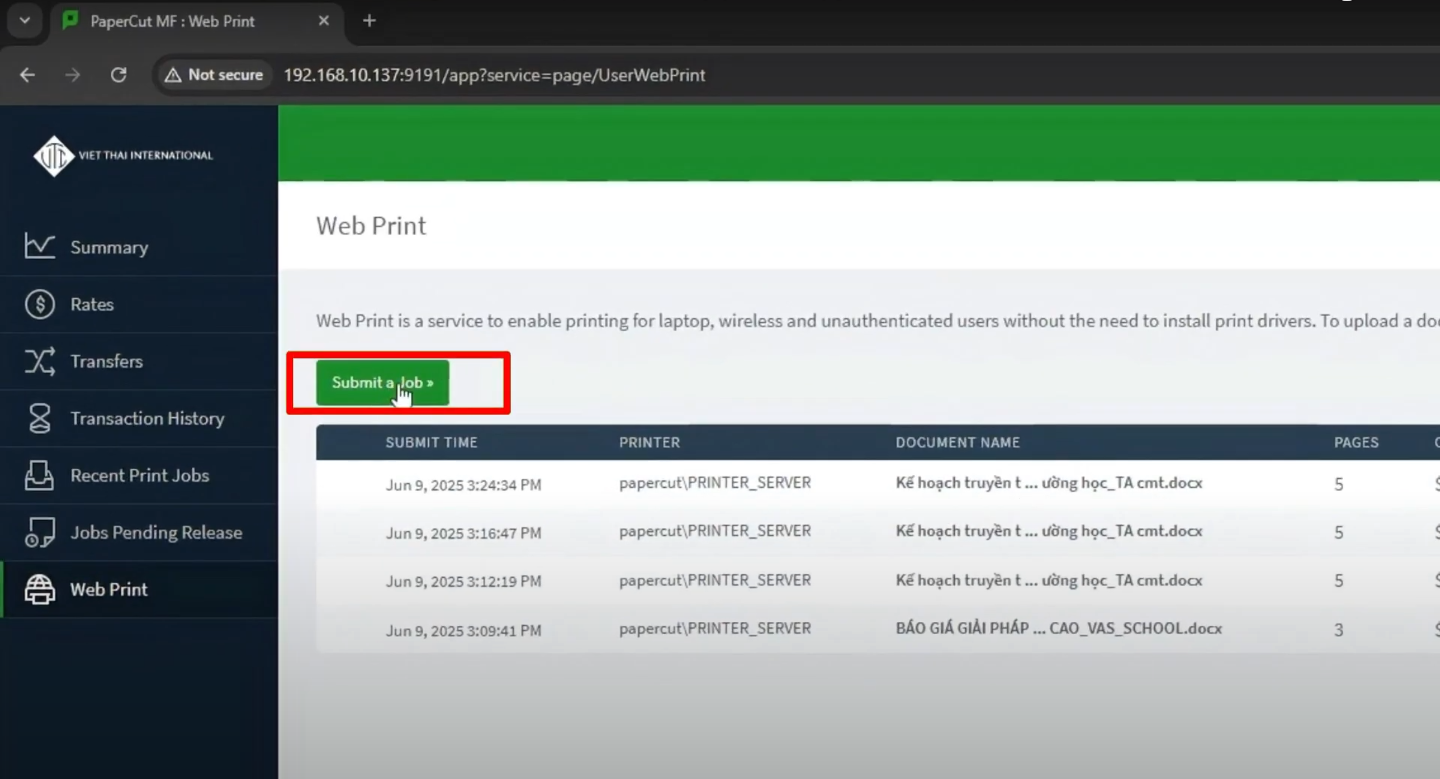Click the Rates dollar sign icon
The image size is (1440, 779).
click(40, 304)
